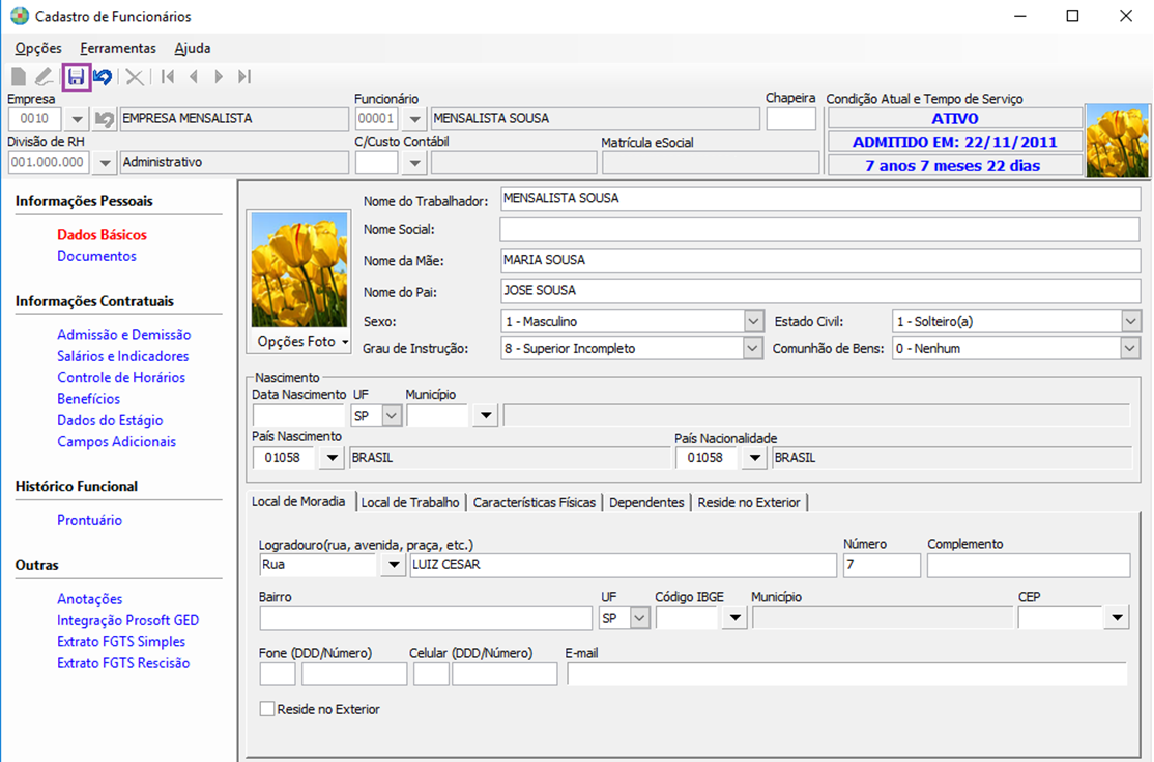Click the application icon in the title bar

coord(19,16)
